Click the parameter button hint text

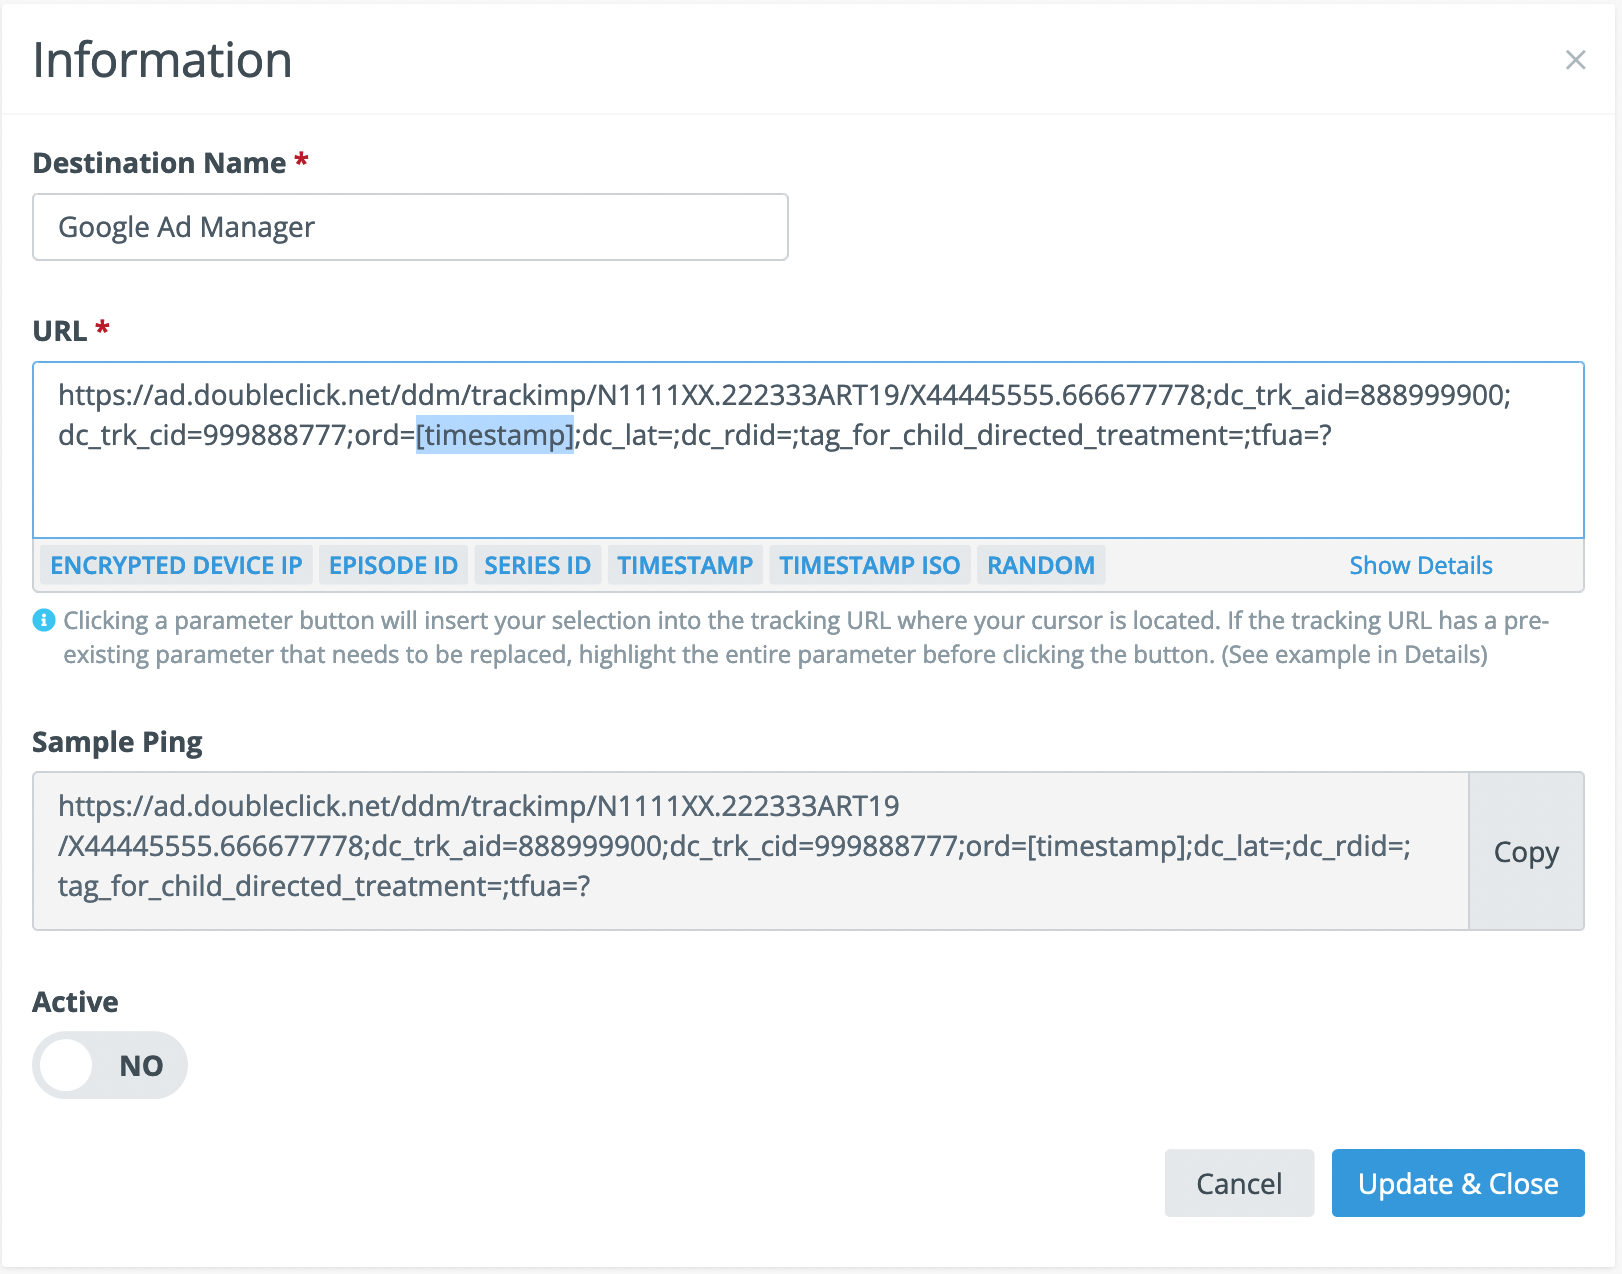tap(806, 637)
